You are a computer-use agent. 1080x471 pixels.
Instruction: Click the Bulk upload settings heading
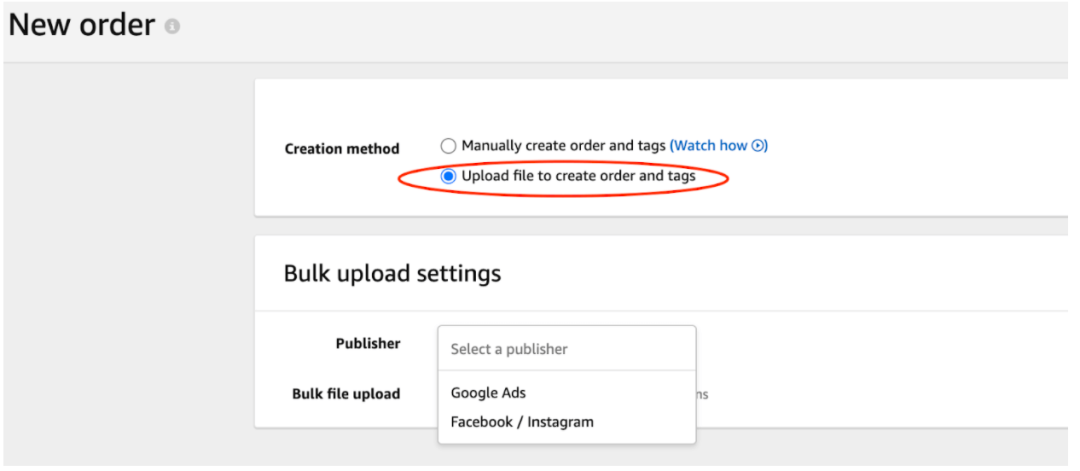[x=392, y=273]
